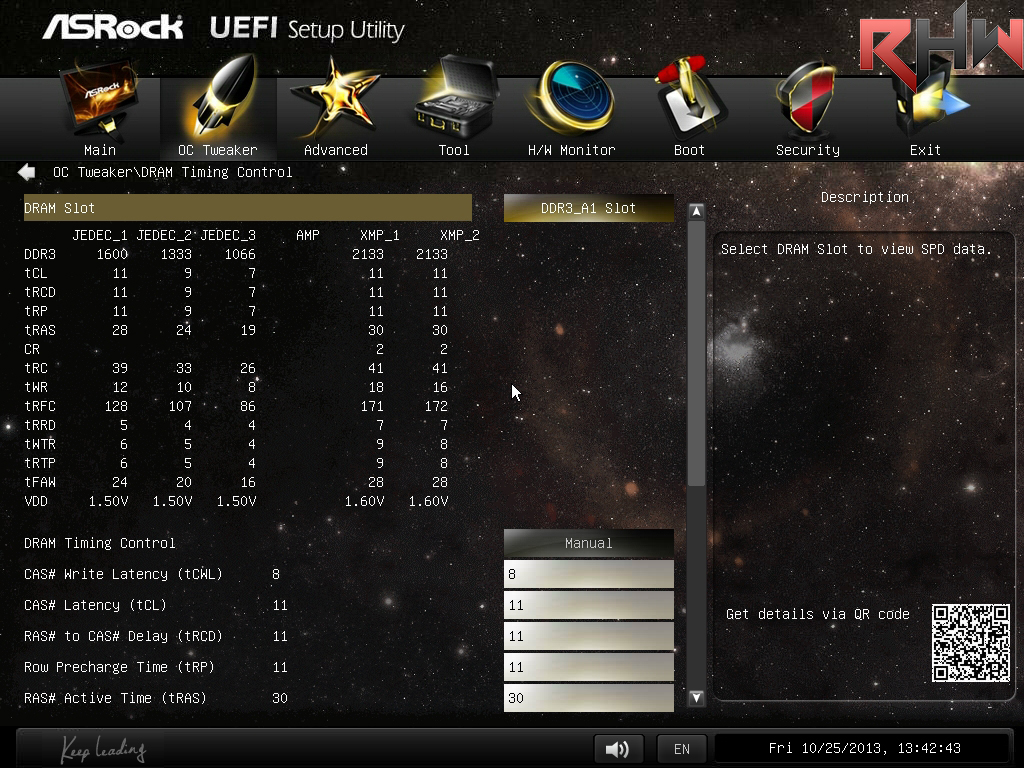Open the Tool toolbox icon

pos(455,97)
